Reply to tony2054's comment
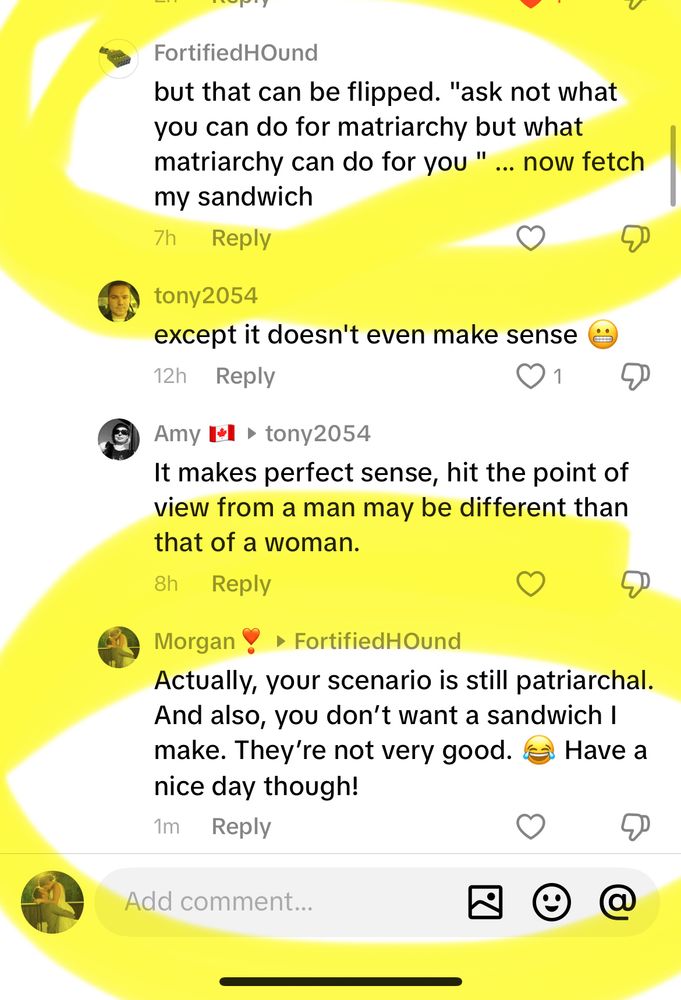This screenshot has height=1000, width=681. (244, 375)
